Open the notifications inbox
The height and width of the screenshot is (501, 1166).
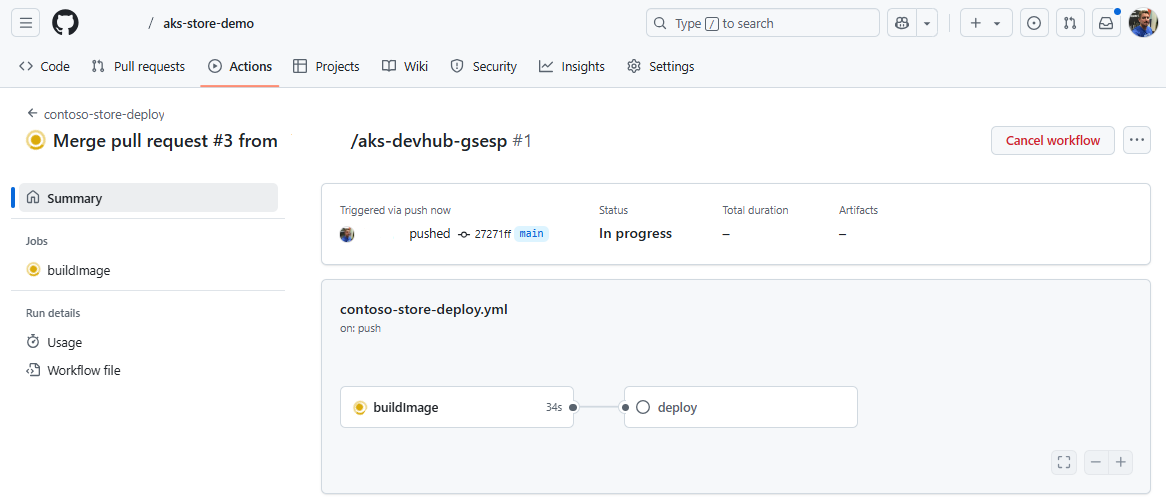pos(1107,23)
